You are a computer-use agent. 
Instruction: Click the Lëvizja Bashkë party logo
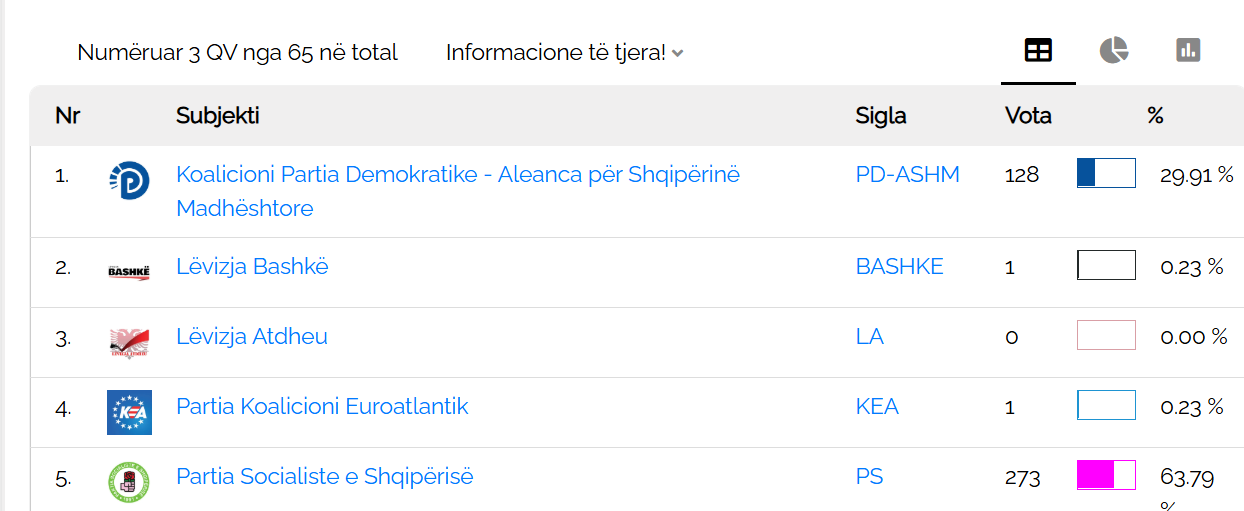129,271
